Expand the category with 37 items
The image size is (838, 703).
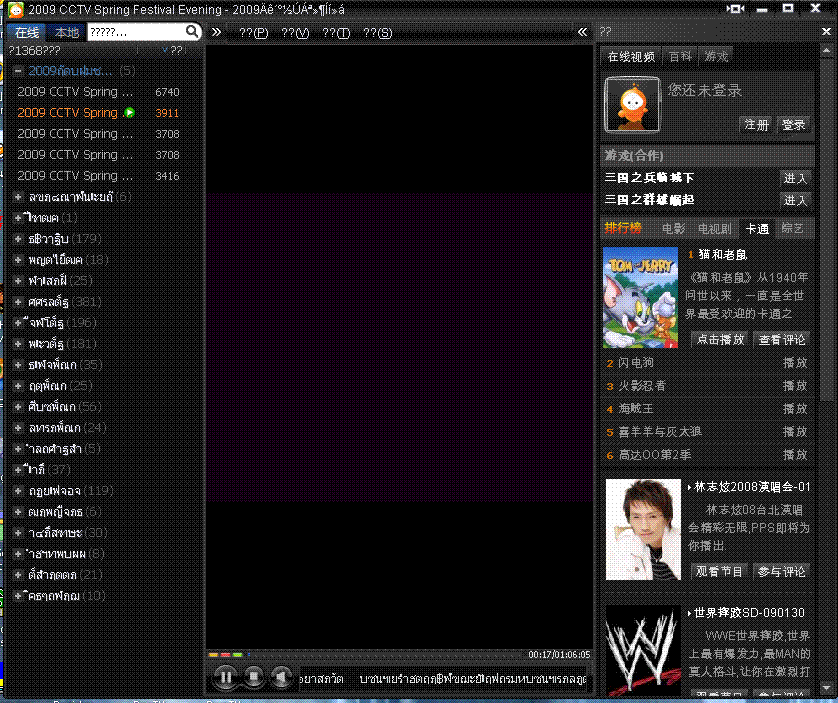(x=18, y=470)
